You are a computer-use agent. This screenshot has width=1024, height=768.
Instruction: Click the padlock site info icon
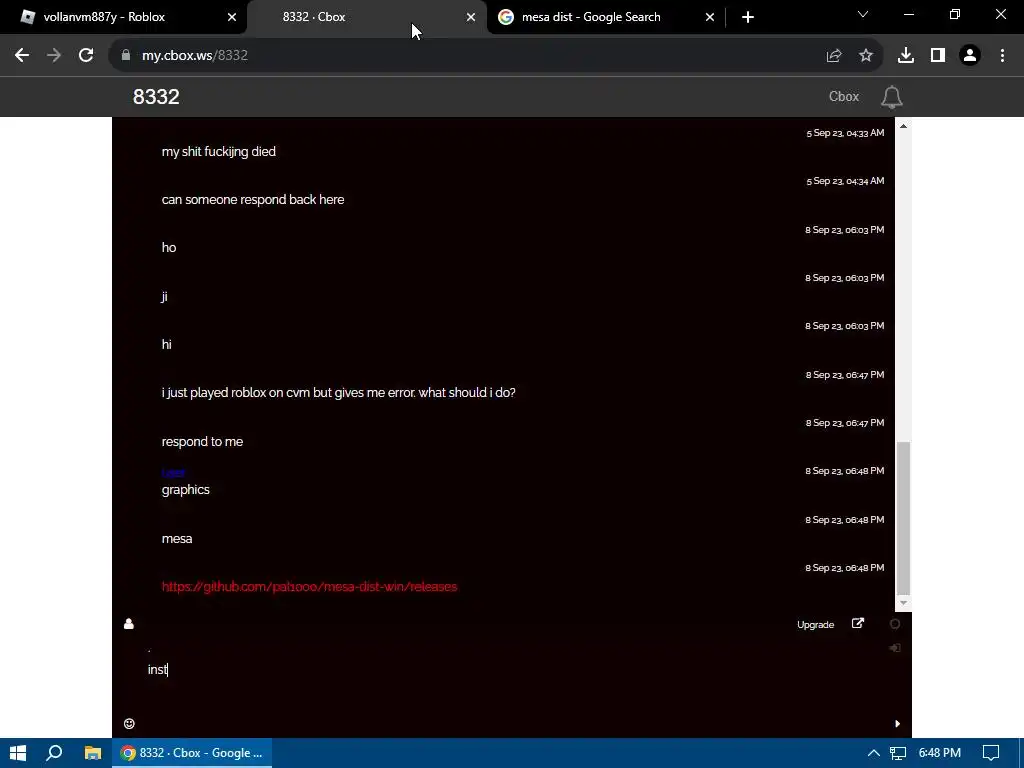(126, 56)
